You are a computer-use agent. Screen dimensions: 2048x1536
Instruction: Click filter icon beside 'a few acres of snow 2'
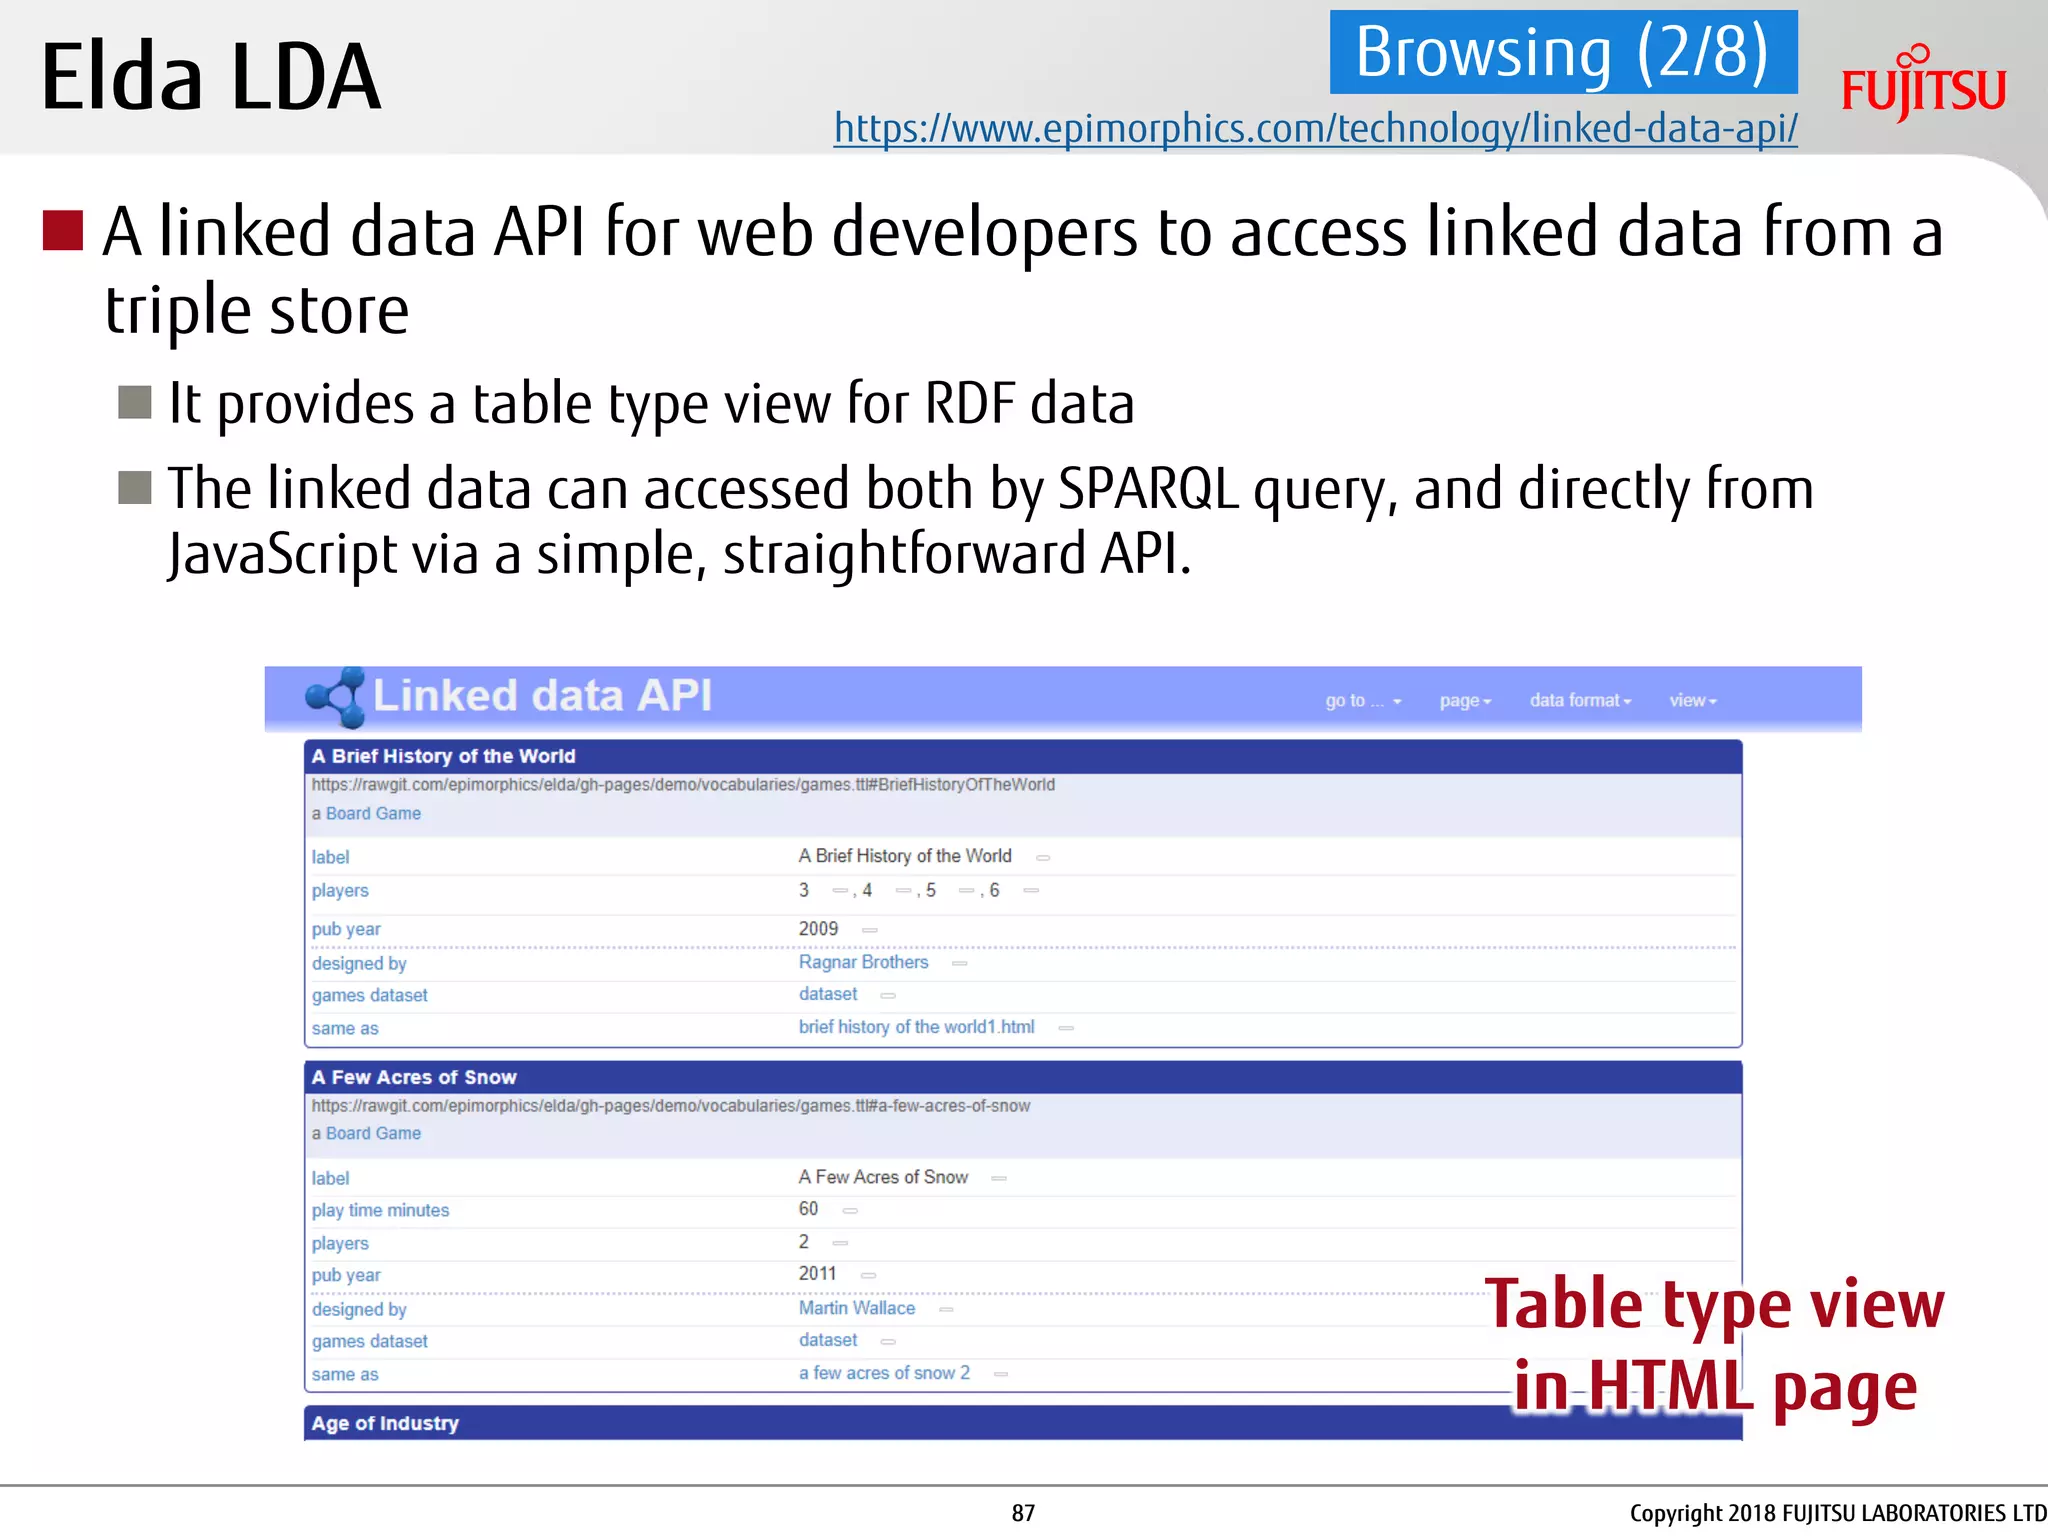point(1001,1374)
